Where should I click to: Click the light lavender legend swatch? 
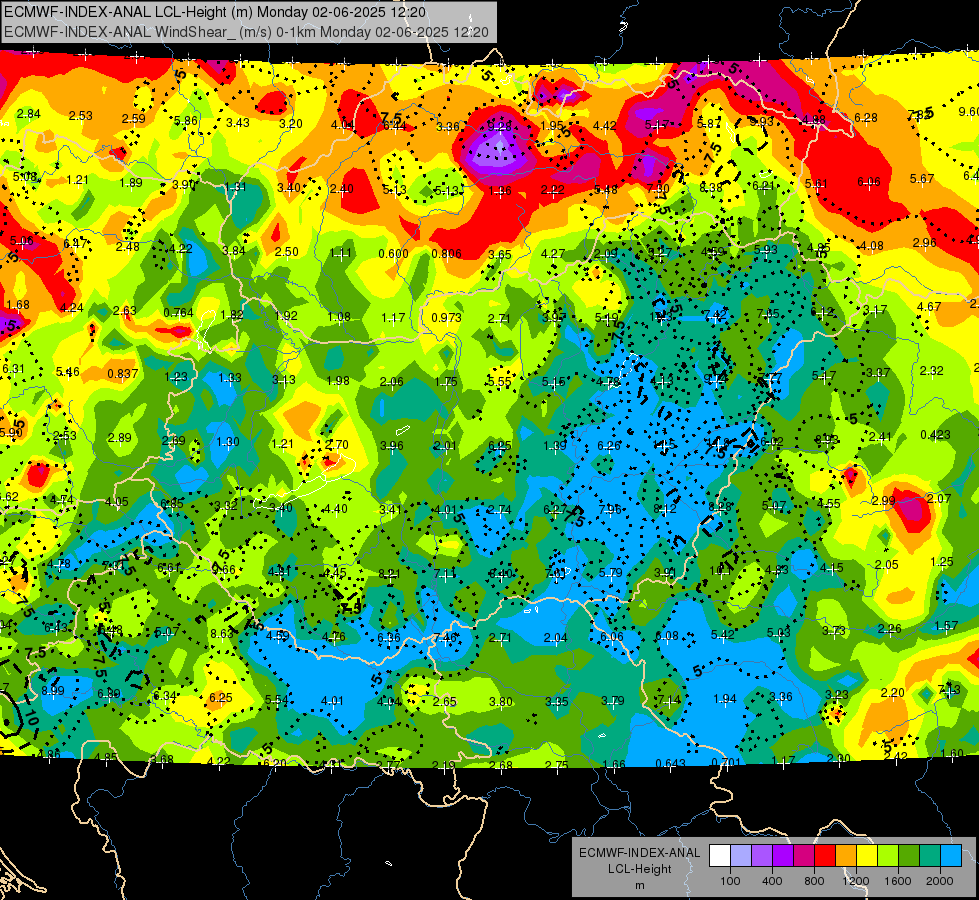[x=741, y=856]
